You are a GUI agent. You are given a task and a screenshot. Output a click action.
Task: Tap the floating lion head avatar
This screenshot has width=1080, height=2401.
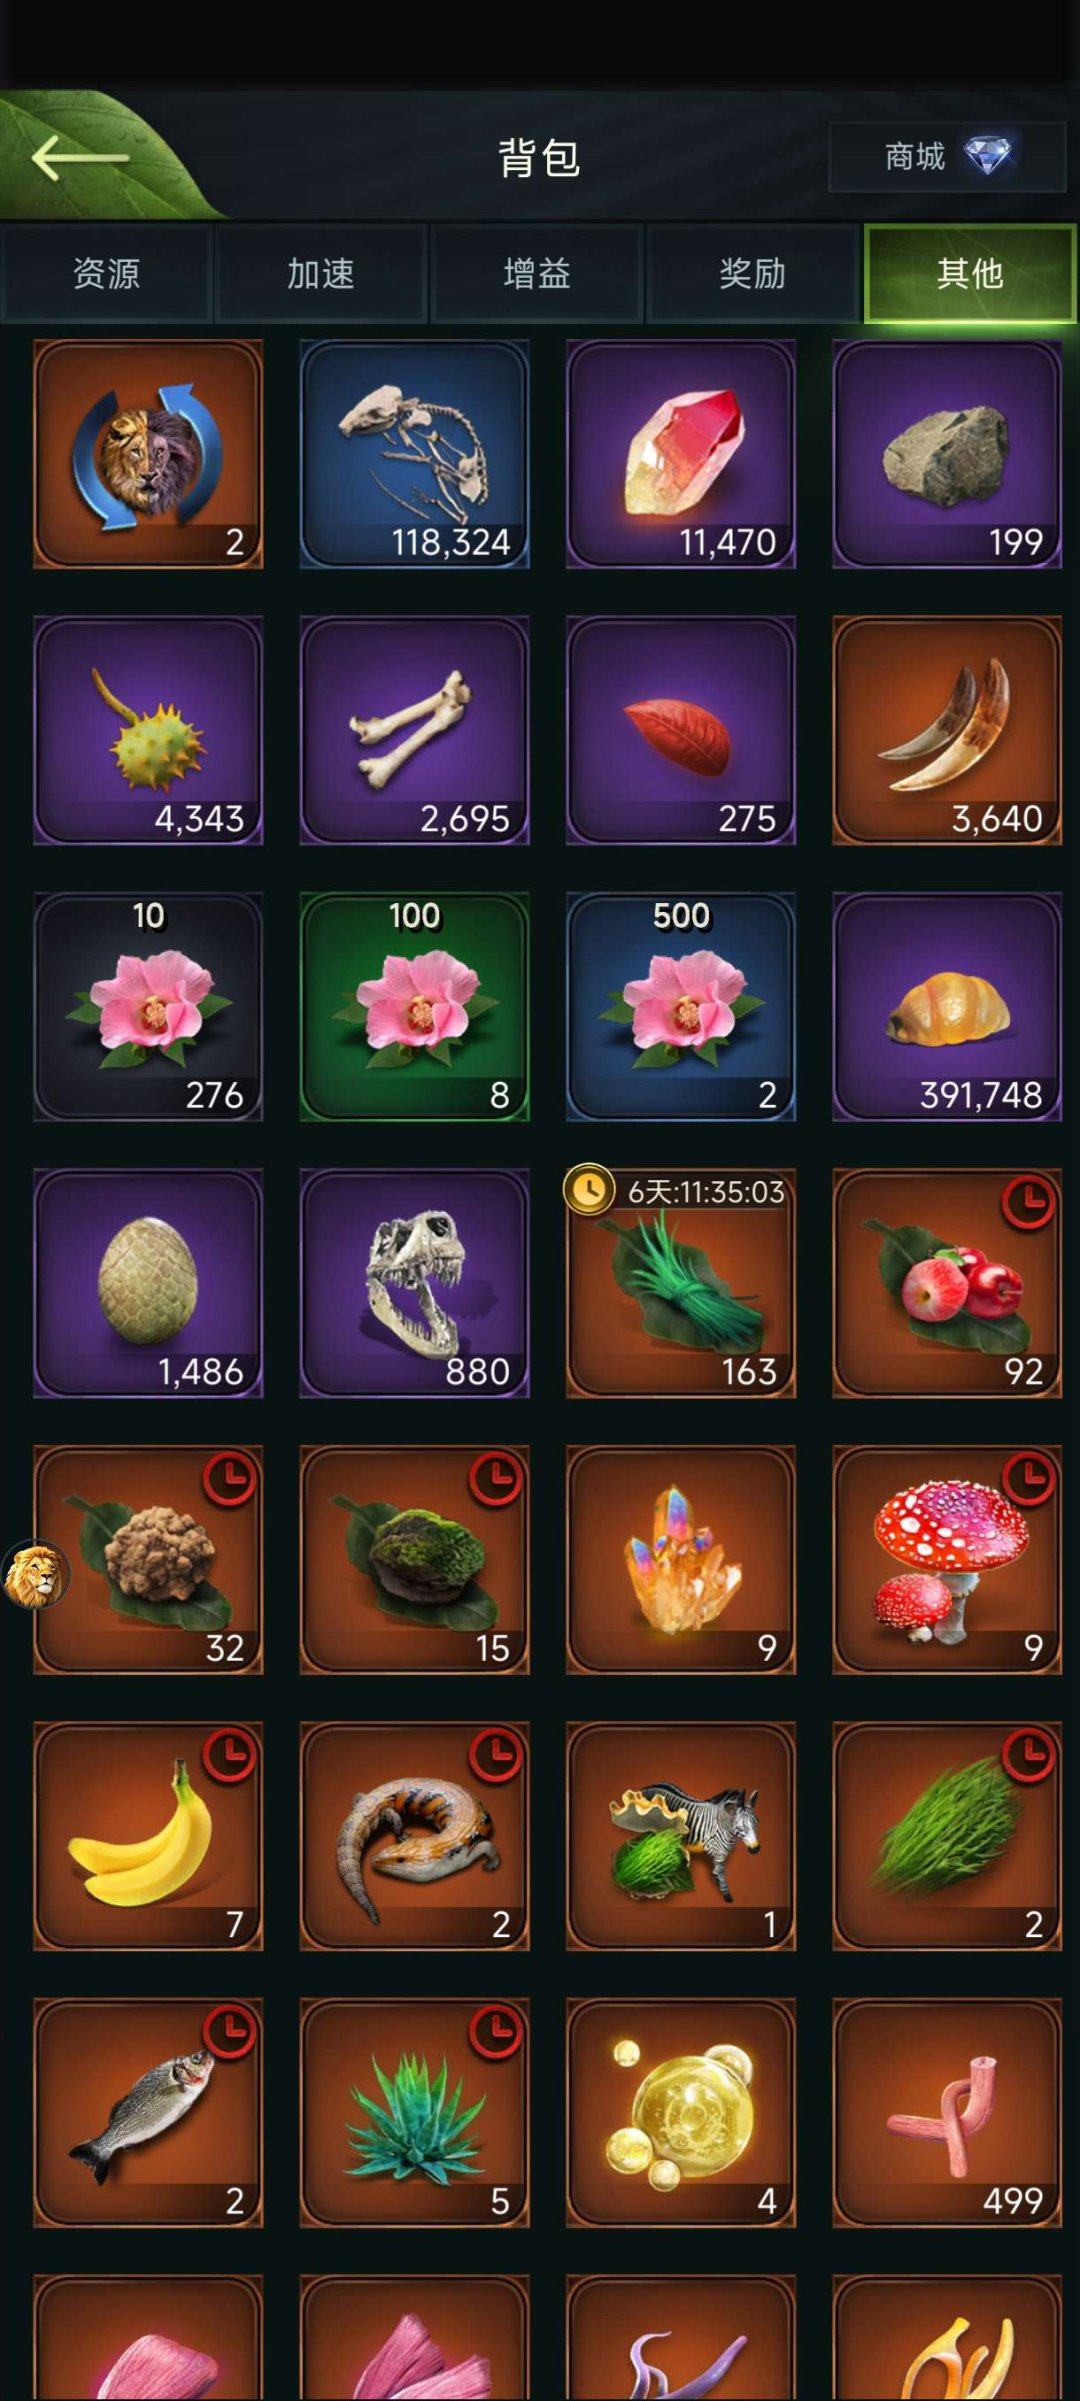click(36, 1575)
